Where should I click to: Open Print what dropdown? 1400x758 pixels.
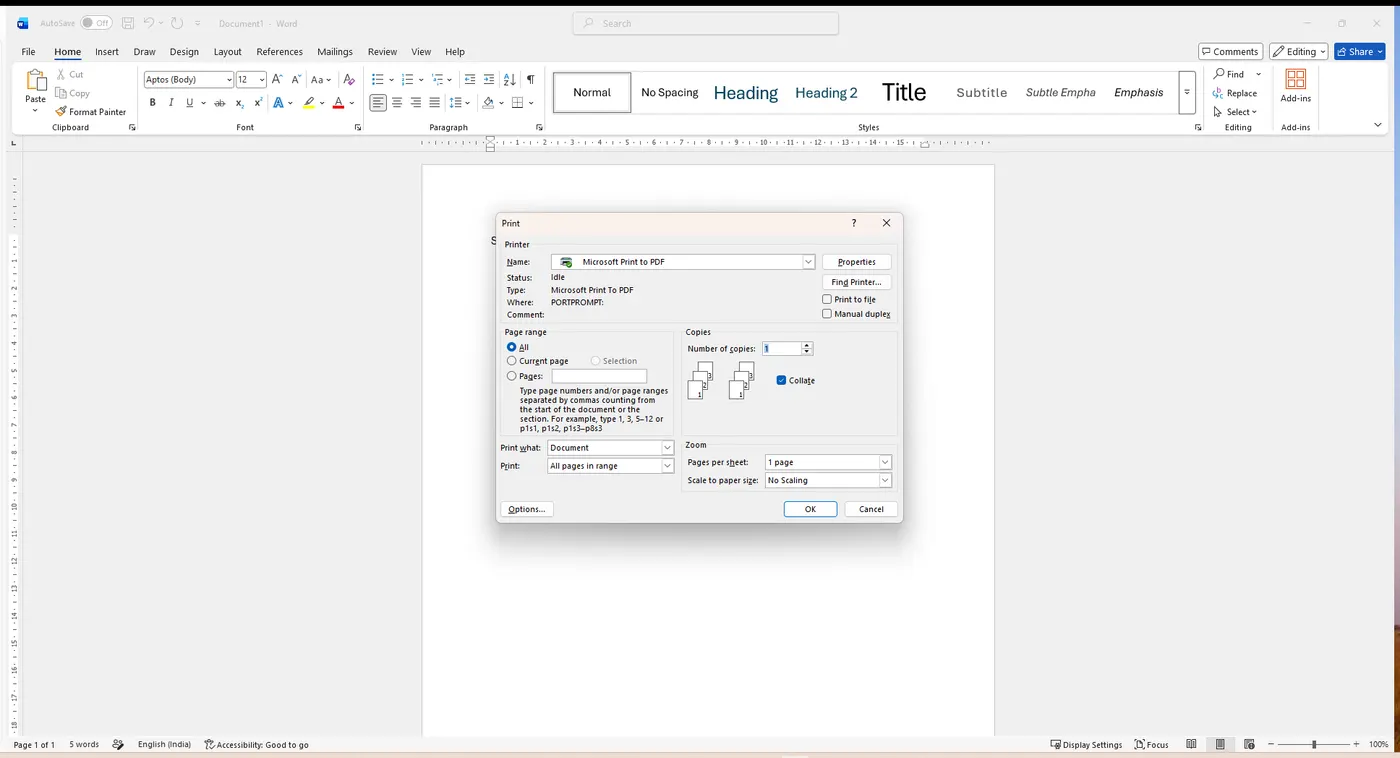[x=667, y=448]
